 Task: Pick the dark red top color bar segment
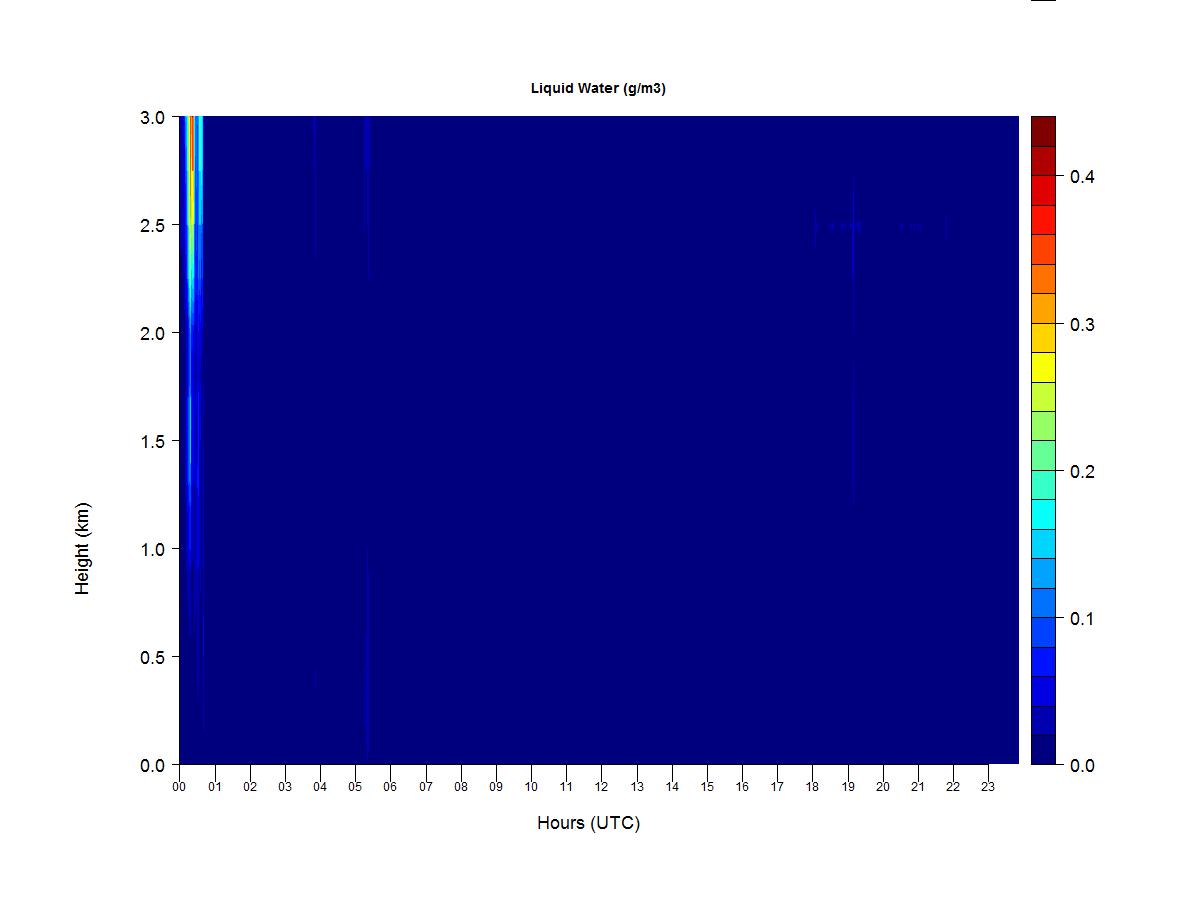tap(1043, 131)
